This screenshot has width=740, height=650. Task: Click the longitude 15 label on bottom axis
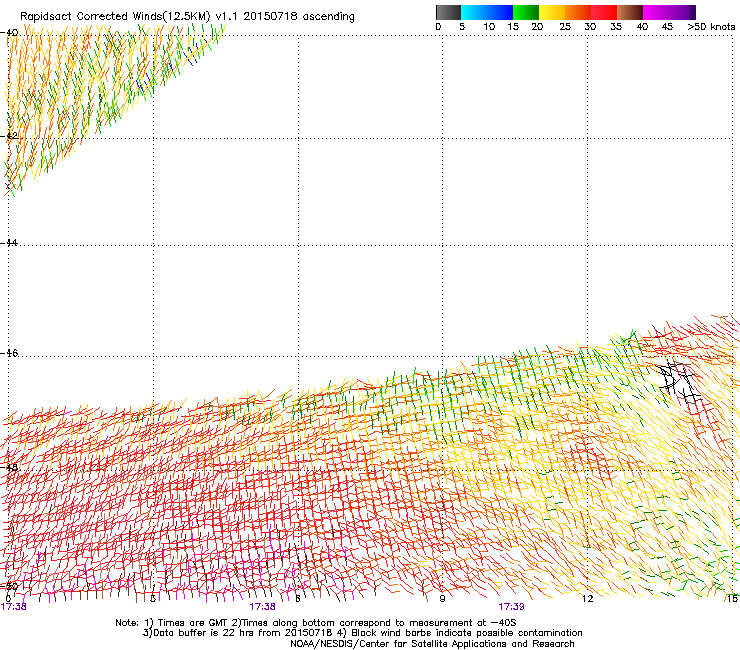coord(732,599)
